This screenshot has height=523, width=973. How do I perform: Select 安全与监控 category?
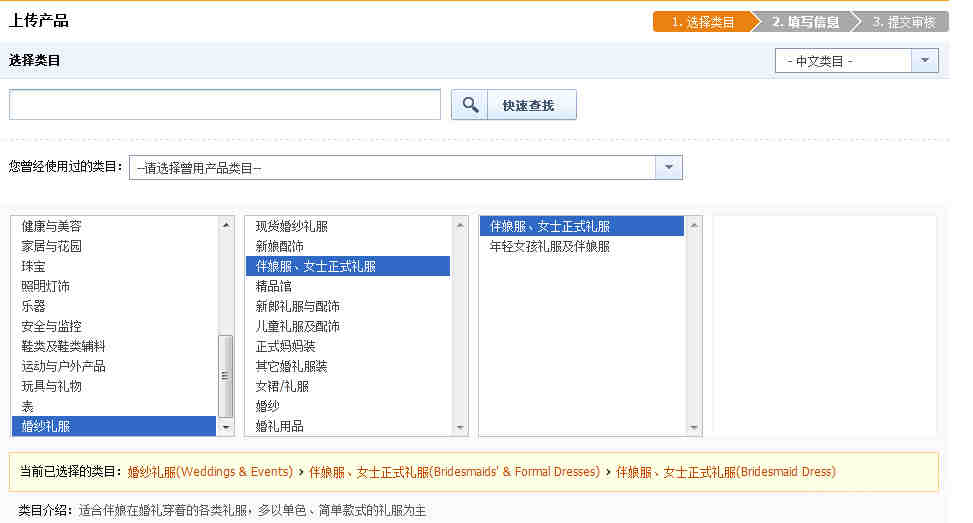tap(115, 326)
